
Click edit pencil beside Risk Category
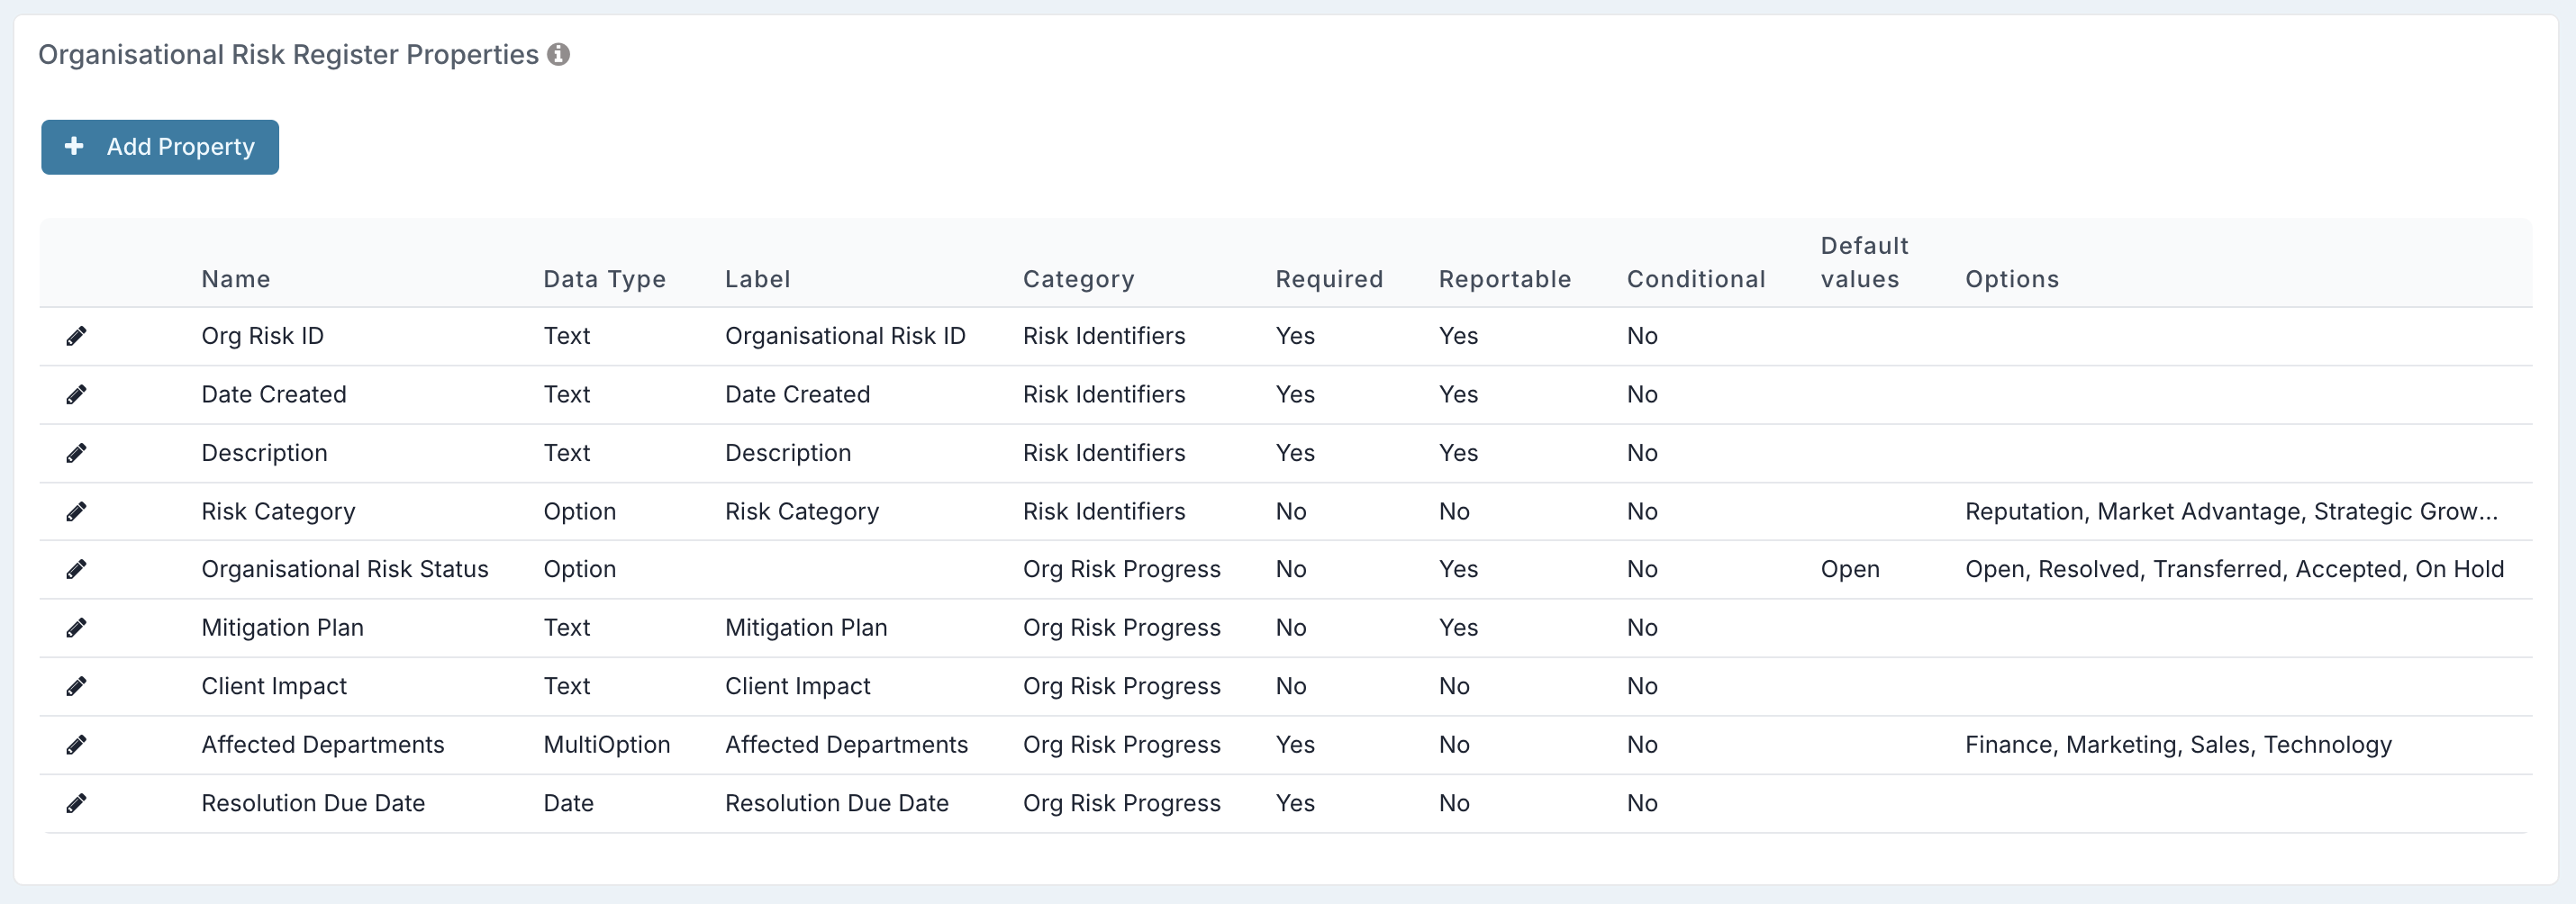(x=76, y=512)
